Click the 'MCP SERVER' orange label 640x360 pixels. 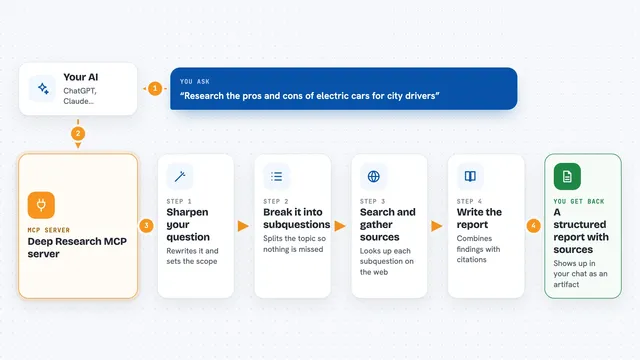[x=49, y=230]
